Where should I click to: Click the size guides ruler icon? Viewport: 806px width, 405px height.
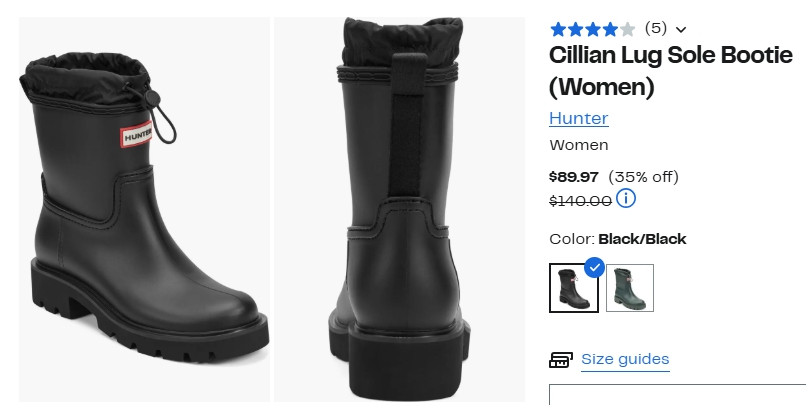coord(561,360)
